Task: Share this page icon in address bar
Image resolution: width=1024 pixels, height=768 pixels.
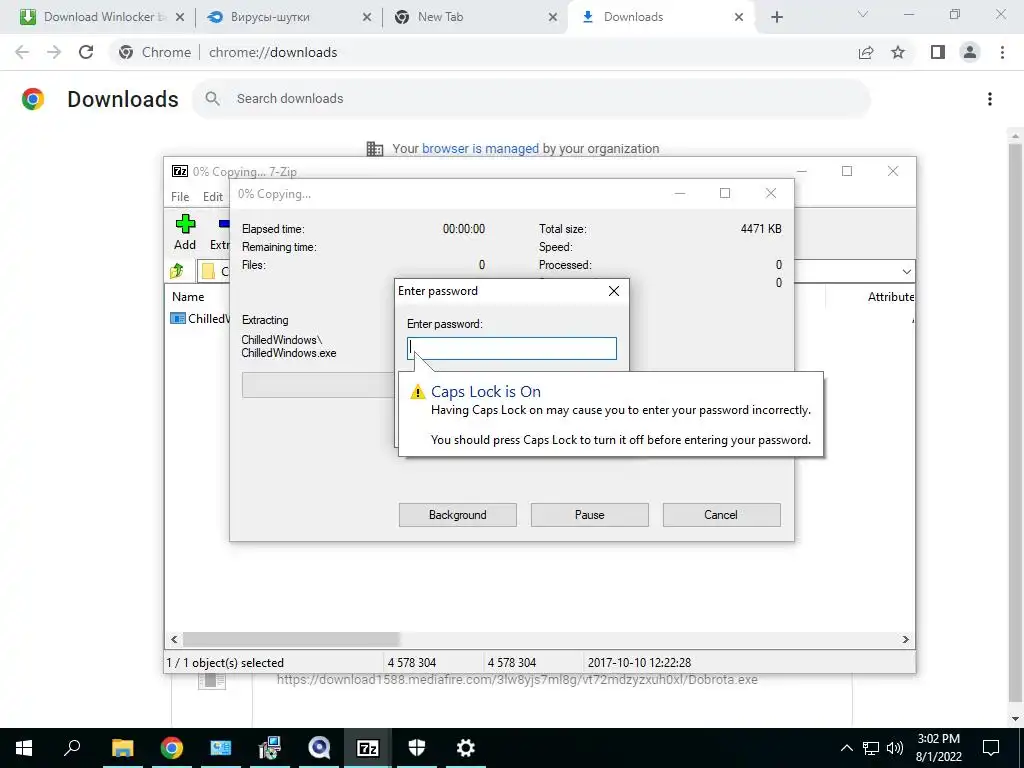Action: point(866,52)
